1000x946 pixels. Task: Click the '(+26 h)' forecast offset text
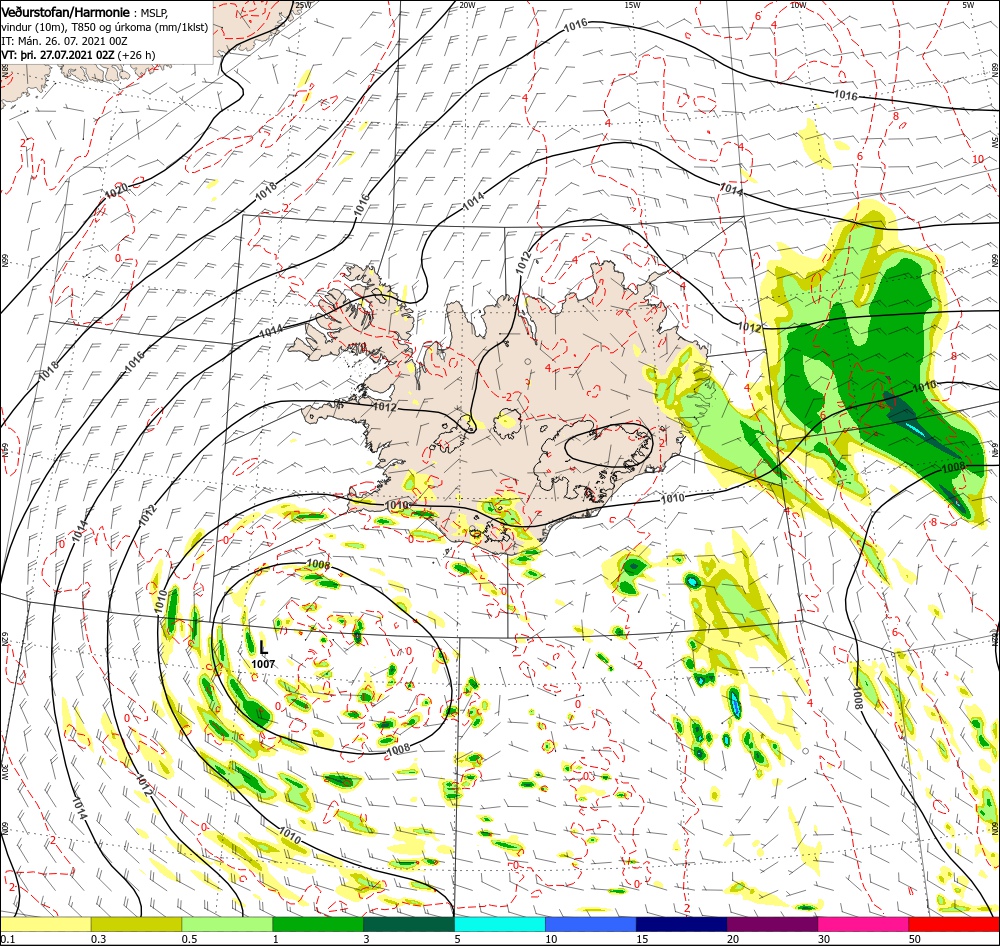pos(136,55)
